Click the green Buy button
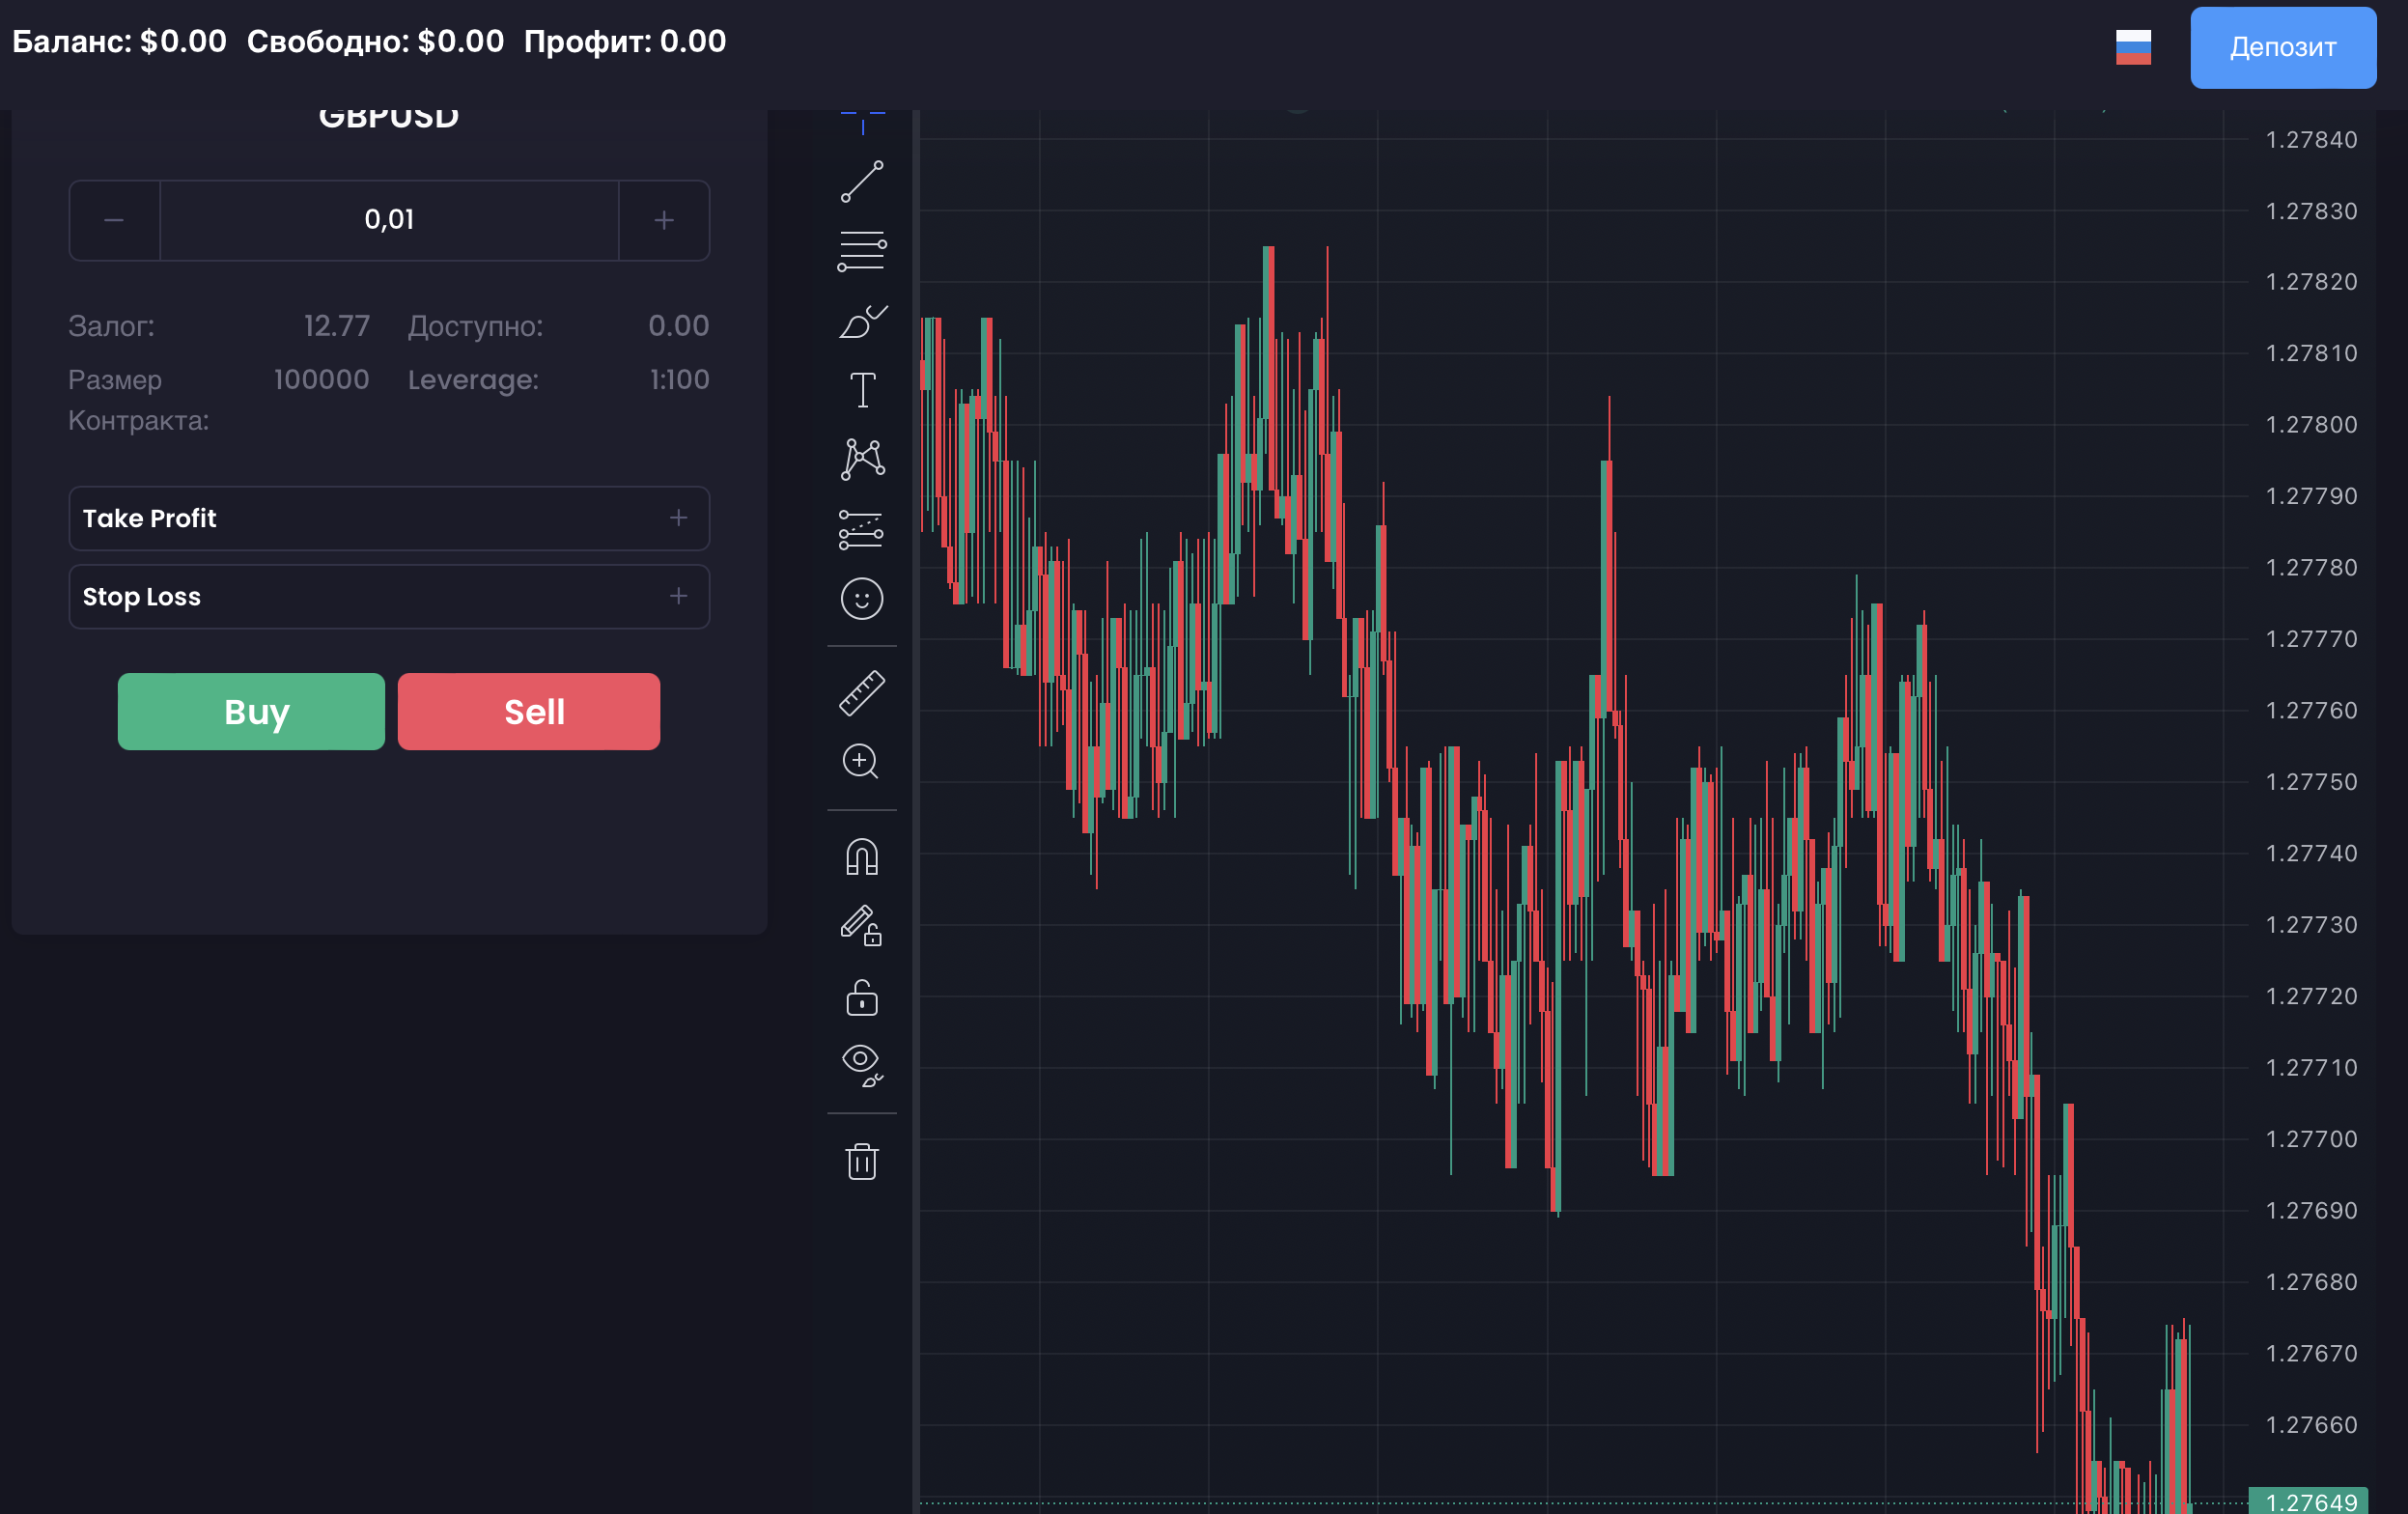This screenshot has width=2408, height=1514. [x=251, y=711]
